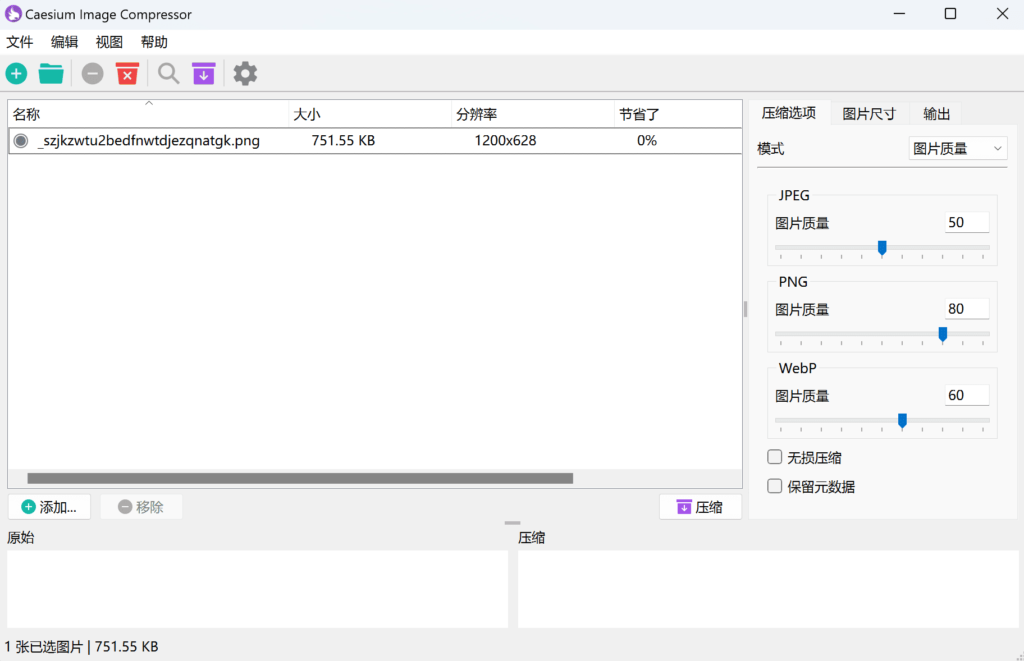1024x661 pixels.
Task: Enable the 保留元数据 checkbox
Action: [x=775, y=487]
